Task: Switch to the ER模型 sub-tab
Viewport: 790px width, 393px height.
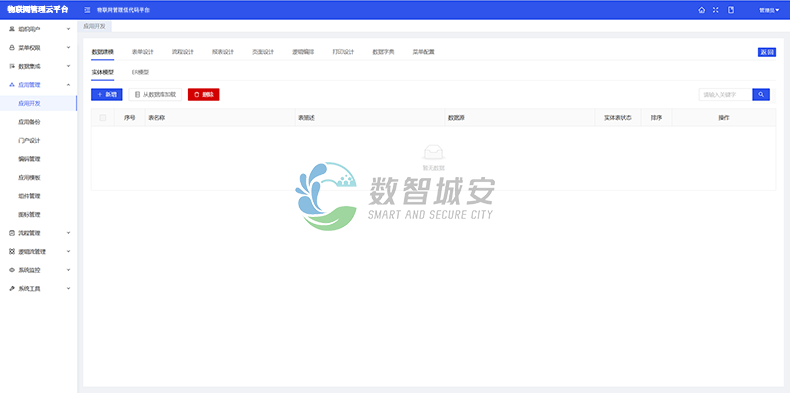Action: [141, 72]
